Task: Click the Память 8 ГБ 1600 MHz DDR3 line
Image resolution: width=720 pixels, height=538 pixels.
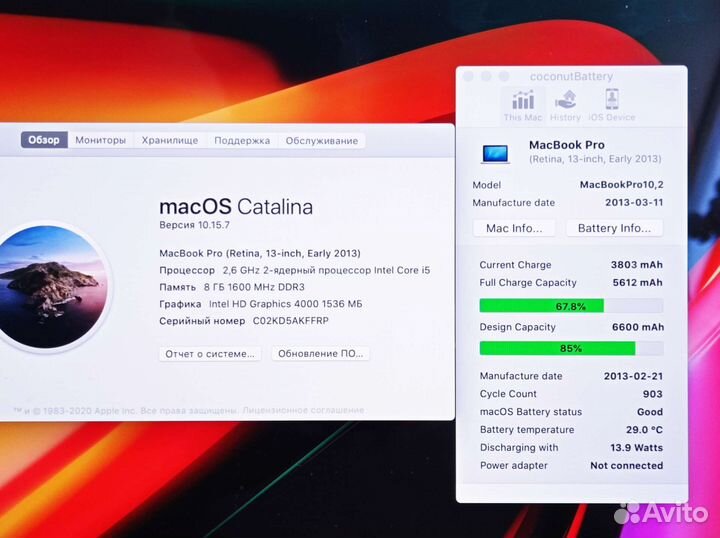Action: (x=232, y=287)
